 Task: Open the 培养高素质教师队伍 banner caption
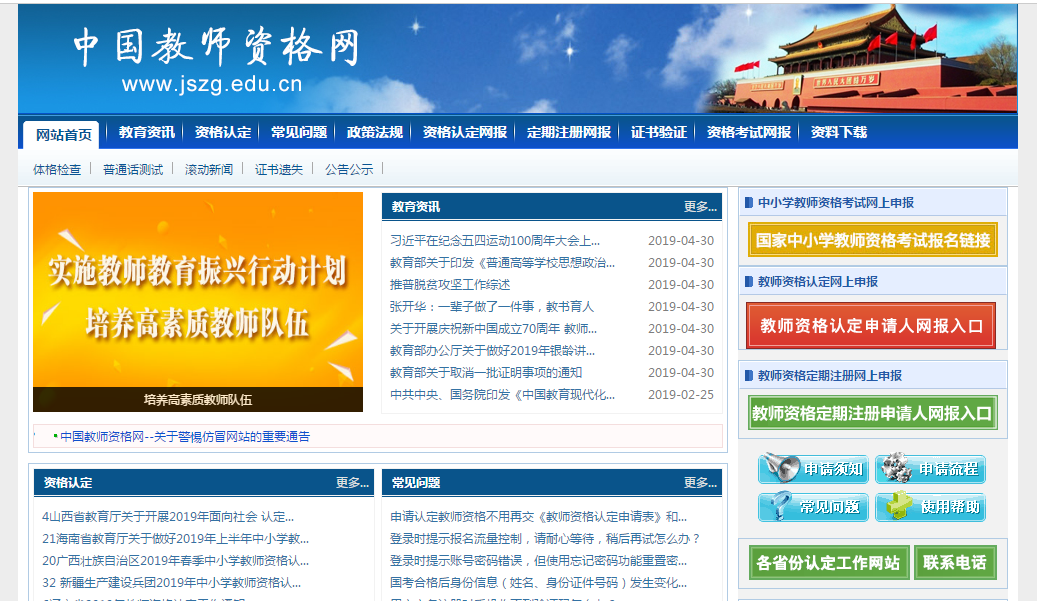(198, 399)
